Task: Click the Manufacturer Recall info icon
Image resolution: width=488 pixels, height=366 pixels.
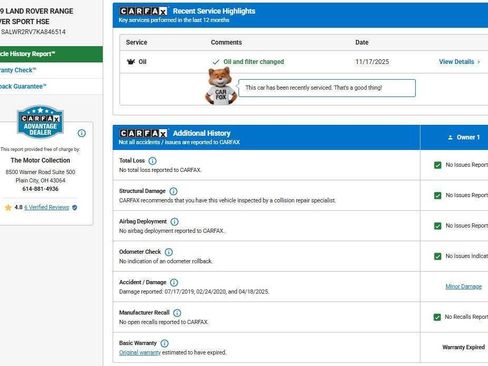Action: [177, 313]
